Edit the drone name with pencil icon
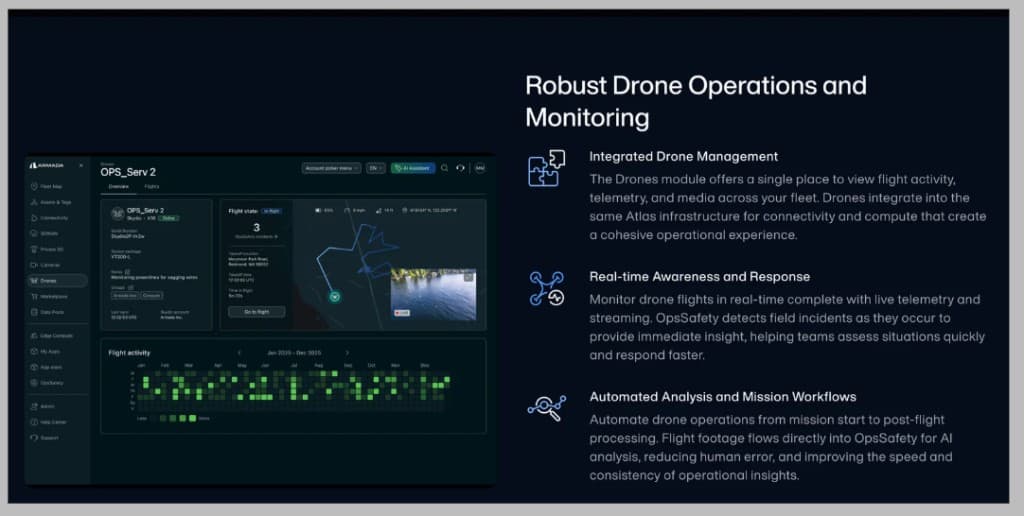 point(127,272)
